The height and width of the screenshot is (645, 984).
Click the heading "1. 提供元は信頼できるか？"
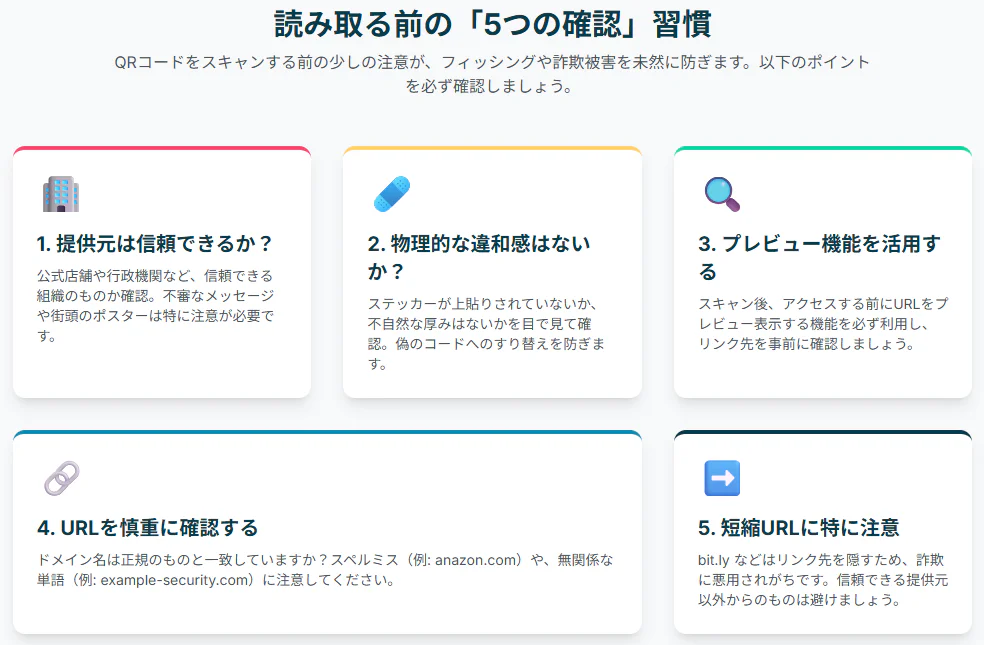coord(155,244)
